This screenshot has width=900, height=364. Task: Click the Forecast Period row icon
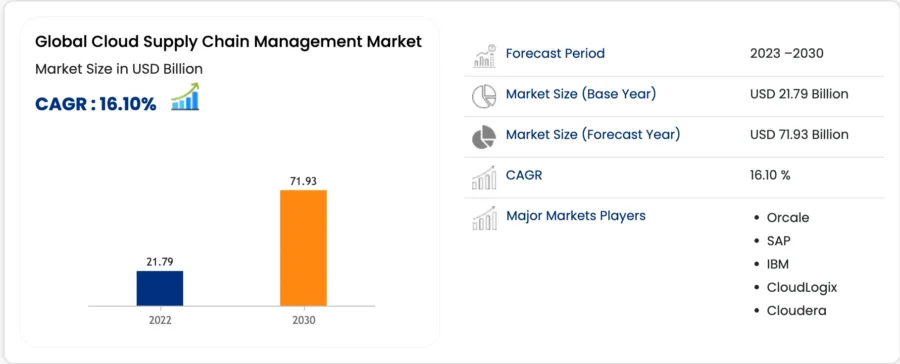(484, 56)
